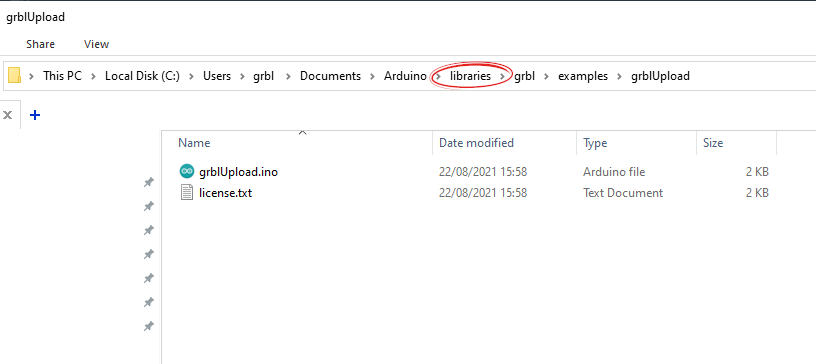Screen dimensions: 816x364
Task: Click 'Arduino file' type cell
Action: (614, 171)
